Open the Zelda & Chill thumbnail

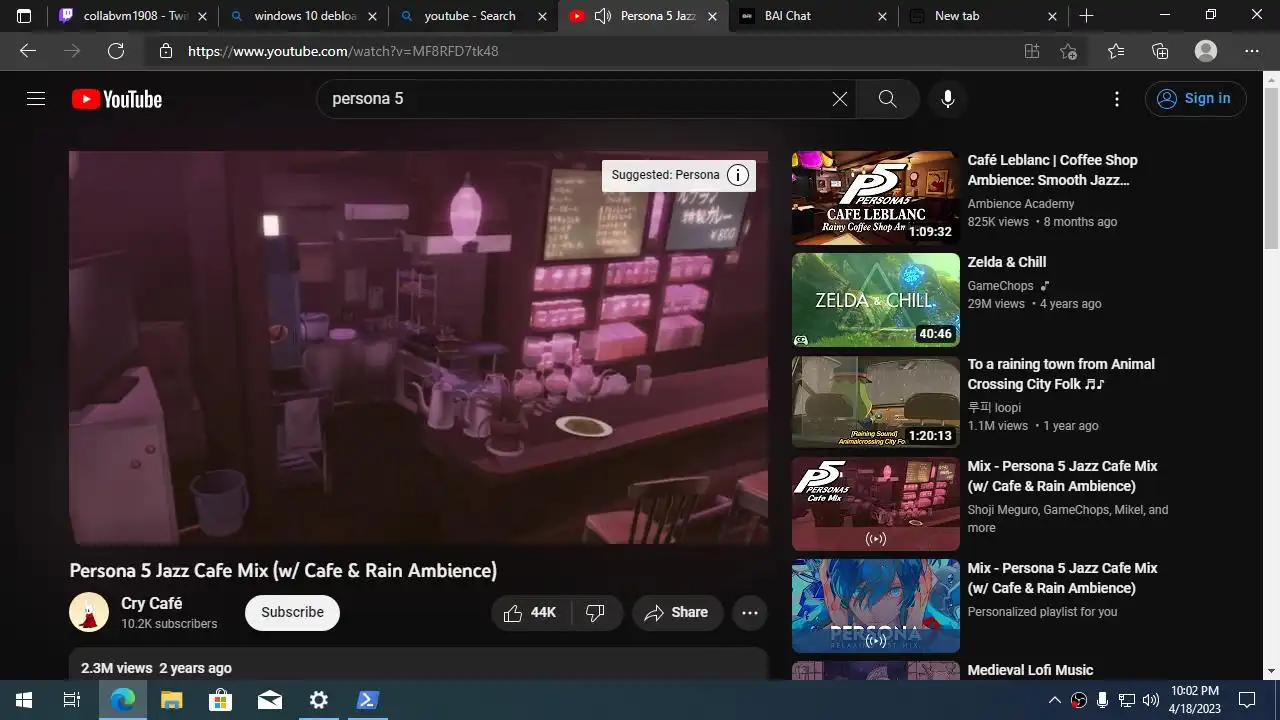click(876, 300)
